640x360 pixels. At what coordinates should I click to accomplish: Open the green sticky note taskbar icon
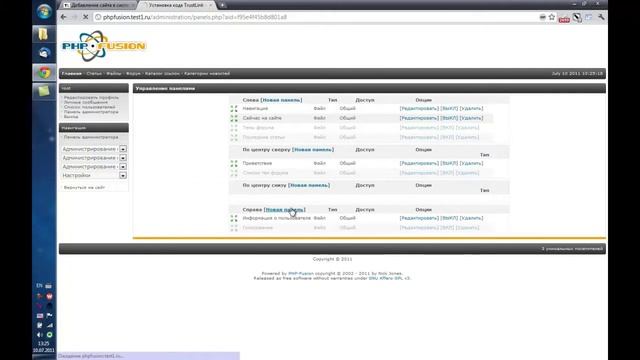tap(44, 91)
